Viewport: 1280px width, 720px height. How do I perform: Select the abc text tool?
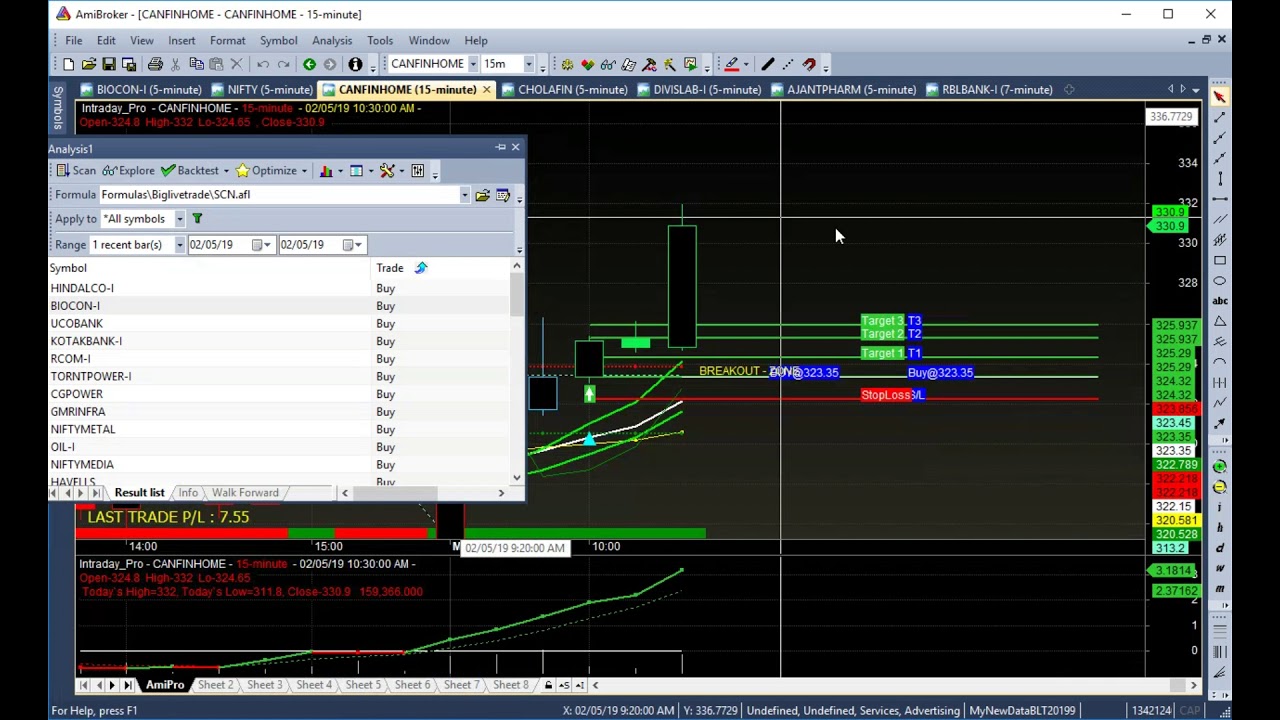coord(1220,301)
